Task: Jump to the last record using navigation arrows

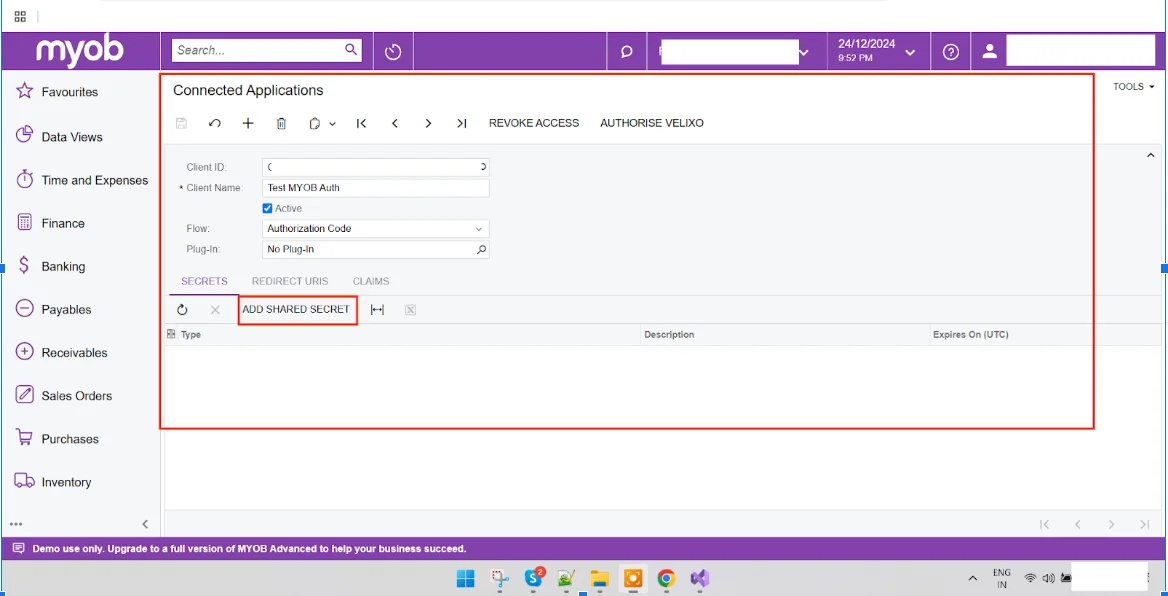Action: point(461,123)
